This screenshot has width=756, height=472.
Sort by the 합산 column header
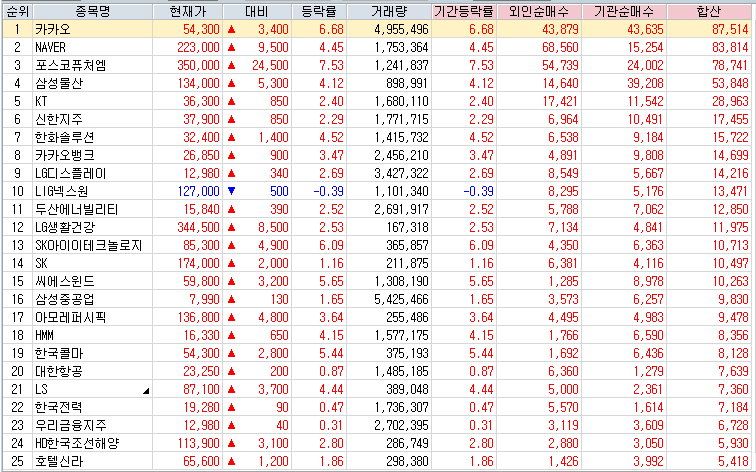pyautogui.click(x=709, y=11)
